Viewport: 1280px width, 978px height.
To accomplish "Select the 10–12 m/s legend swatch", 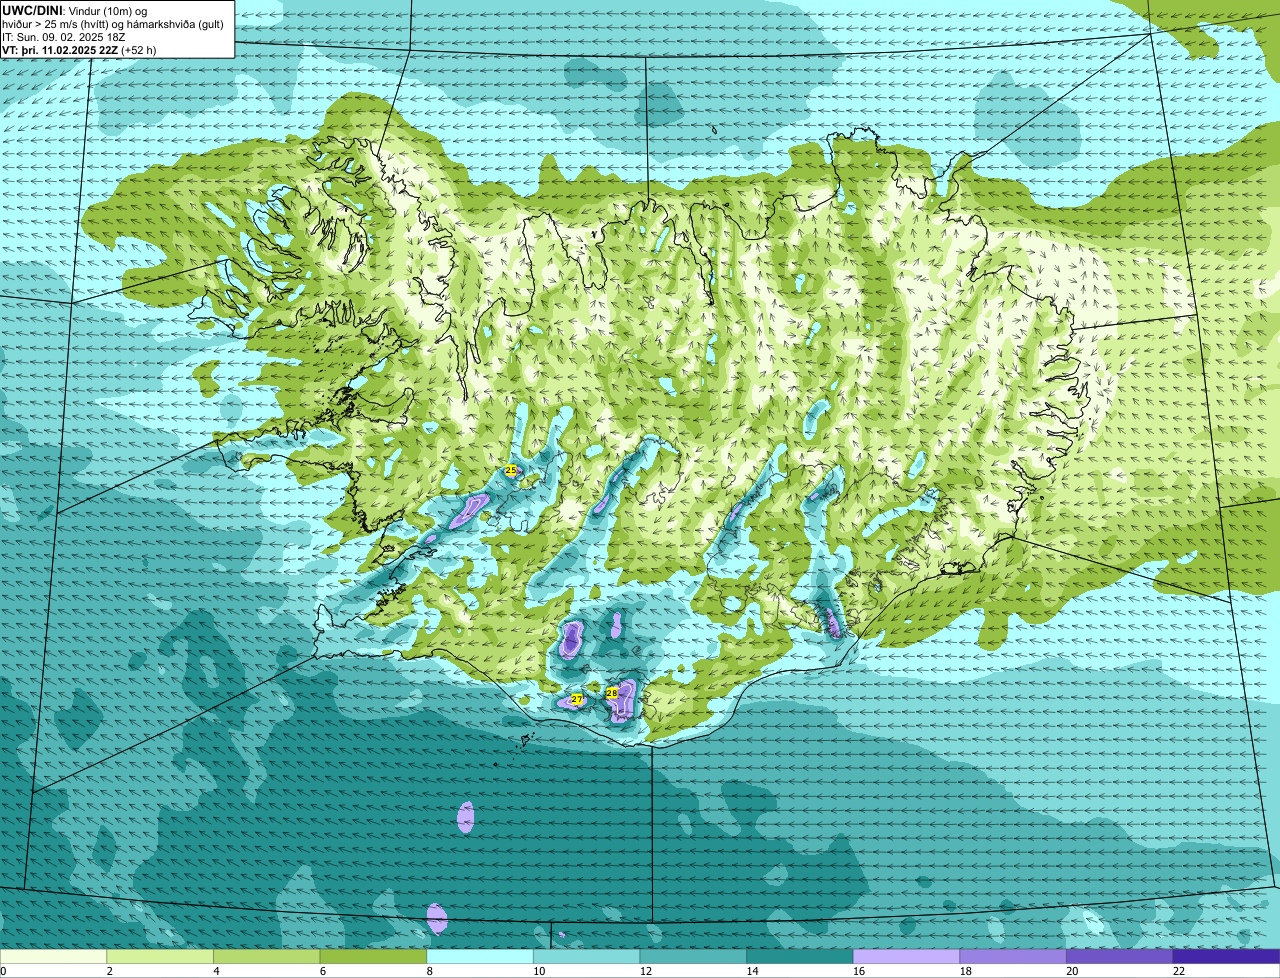I will point(586,956).
